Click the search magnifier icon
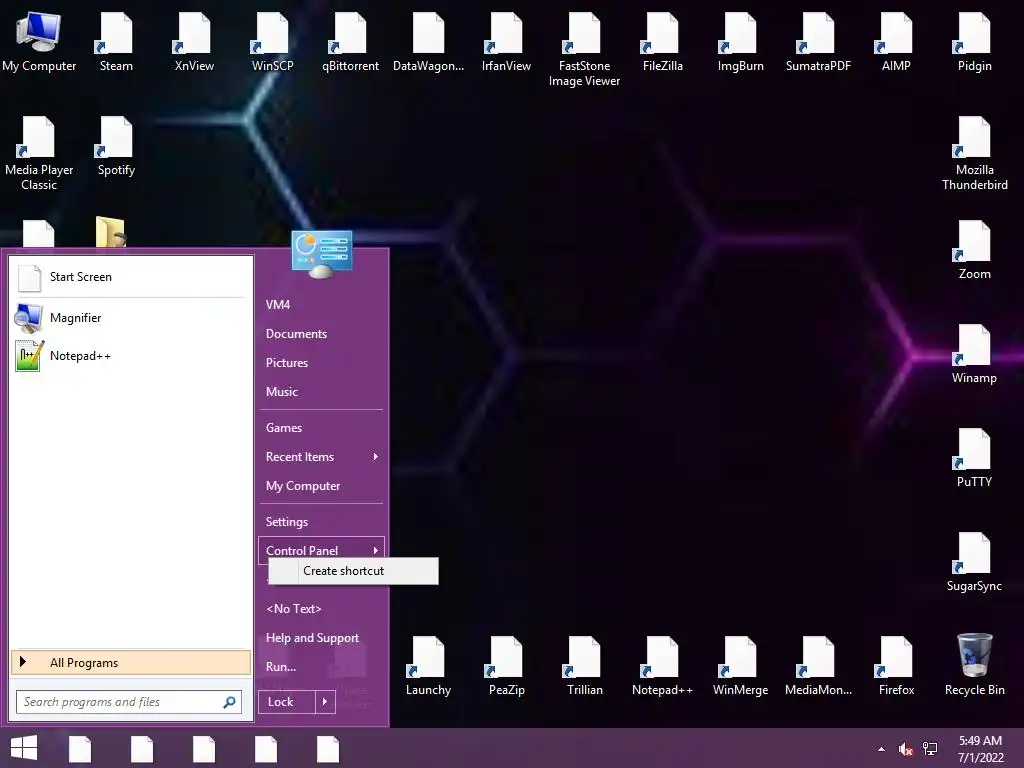1024x768 pixels. click(229, 702)
